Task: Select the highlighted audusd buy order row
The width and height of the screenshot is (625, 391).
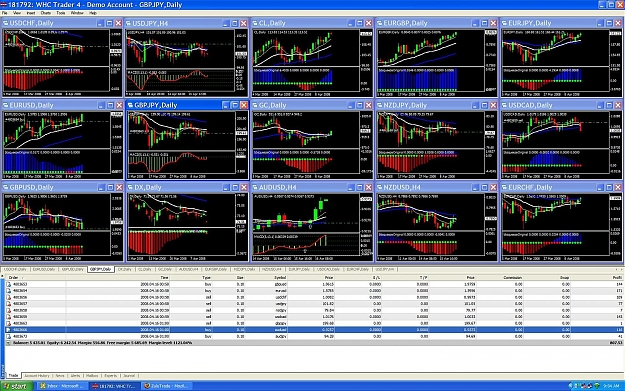Action: (314, 330)
